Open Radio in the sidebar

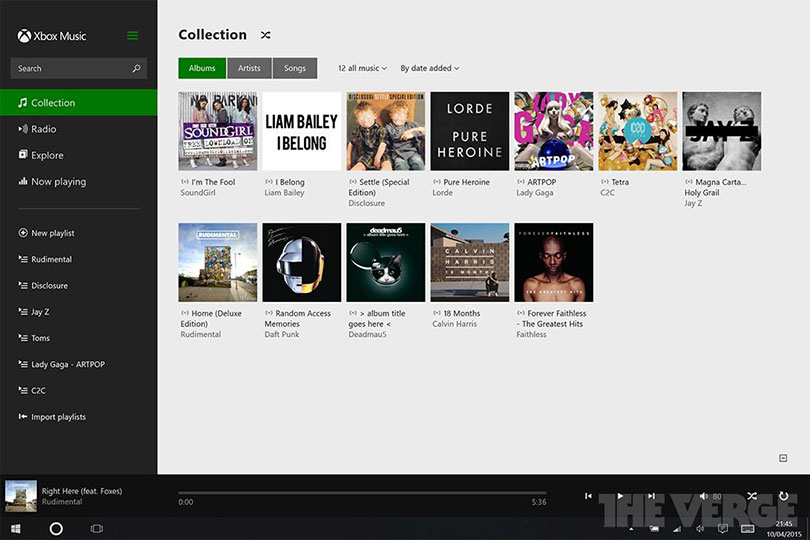coord(79,129)
